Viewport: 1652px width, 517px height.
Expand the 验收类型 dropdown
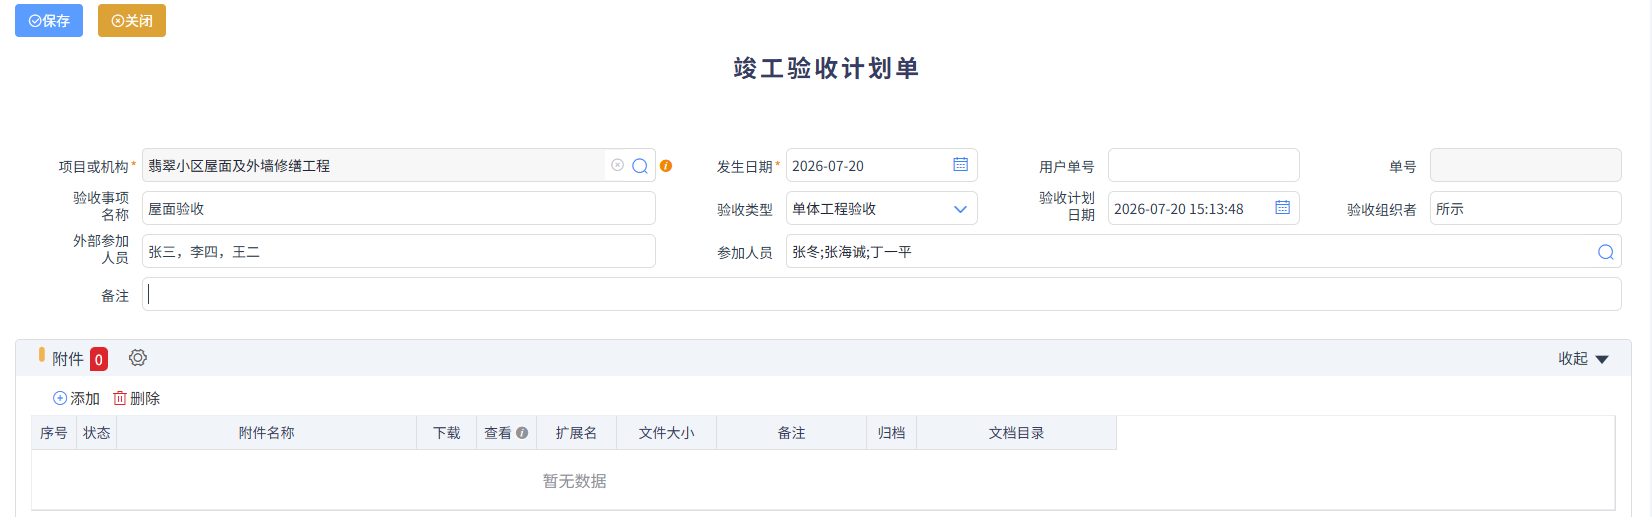(960, 209)
